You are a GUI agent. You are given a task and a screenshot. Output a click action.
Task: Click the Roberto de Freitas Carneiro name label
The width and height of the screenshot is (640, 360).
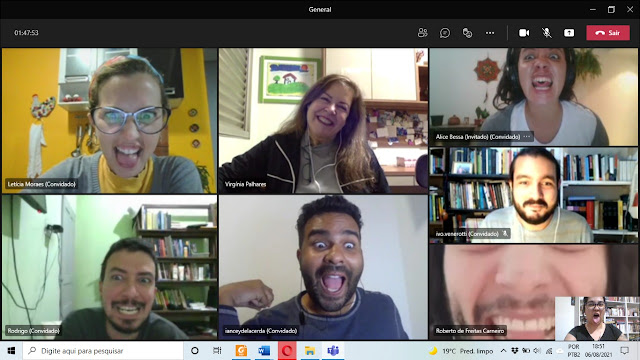click(x=470, y=331)
